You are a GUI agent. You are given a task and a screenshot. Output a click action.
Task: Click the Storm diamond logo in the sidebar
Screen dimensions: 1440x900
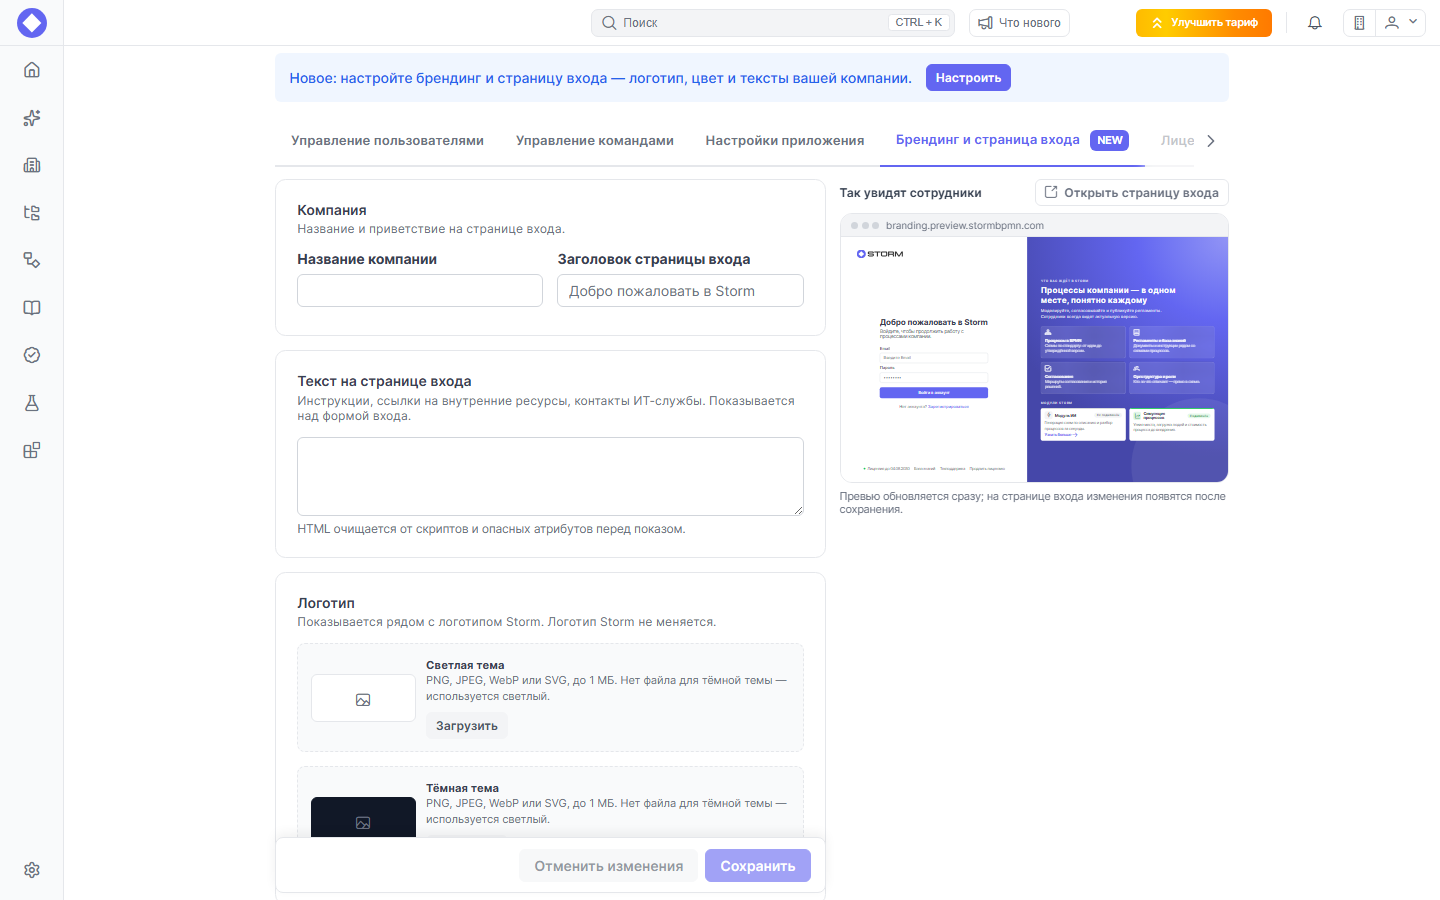(x=32, y=23)
